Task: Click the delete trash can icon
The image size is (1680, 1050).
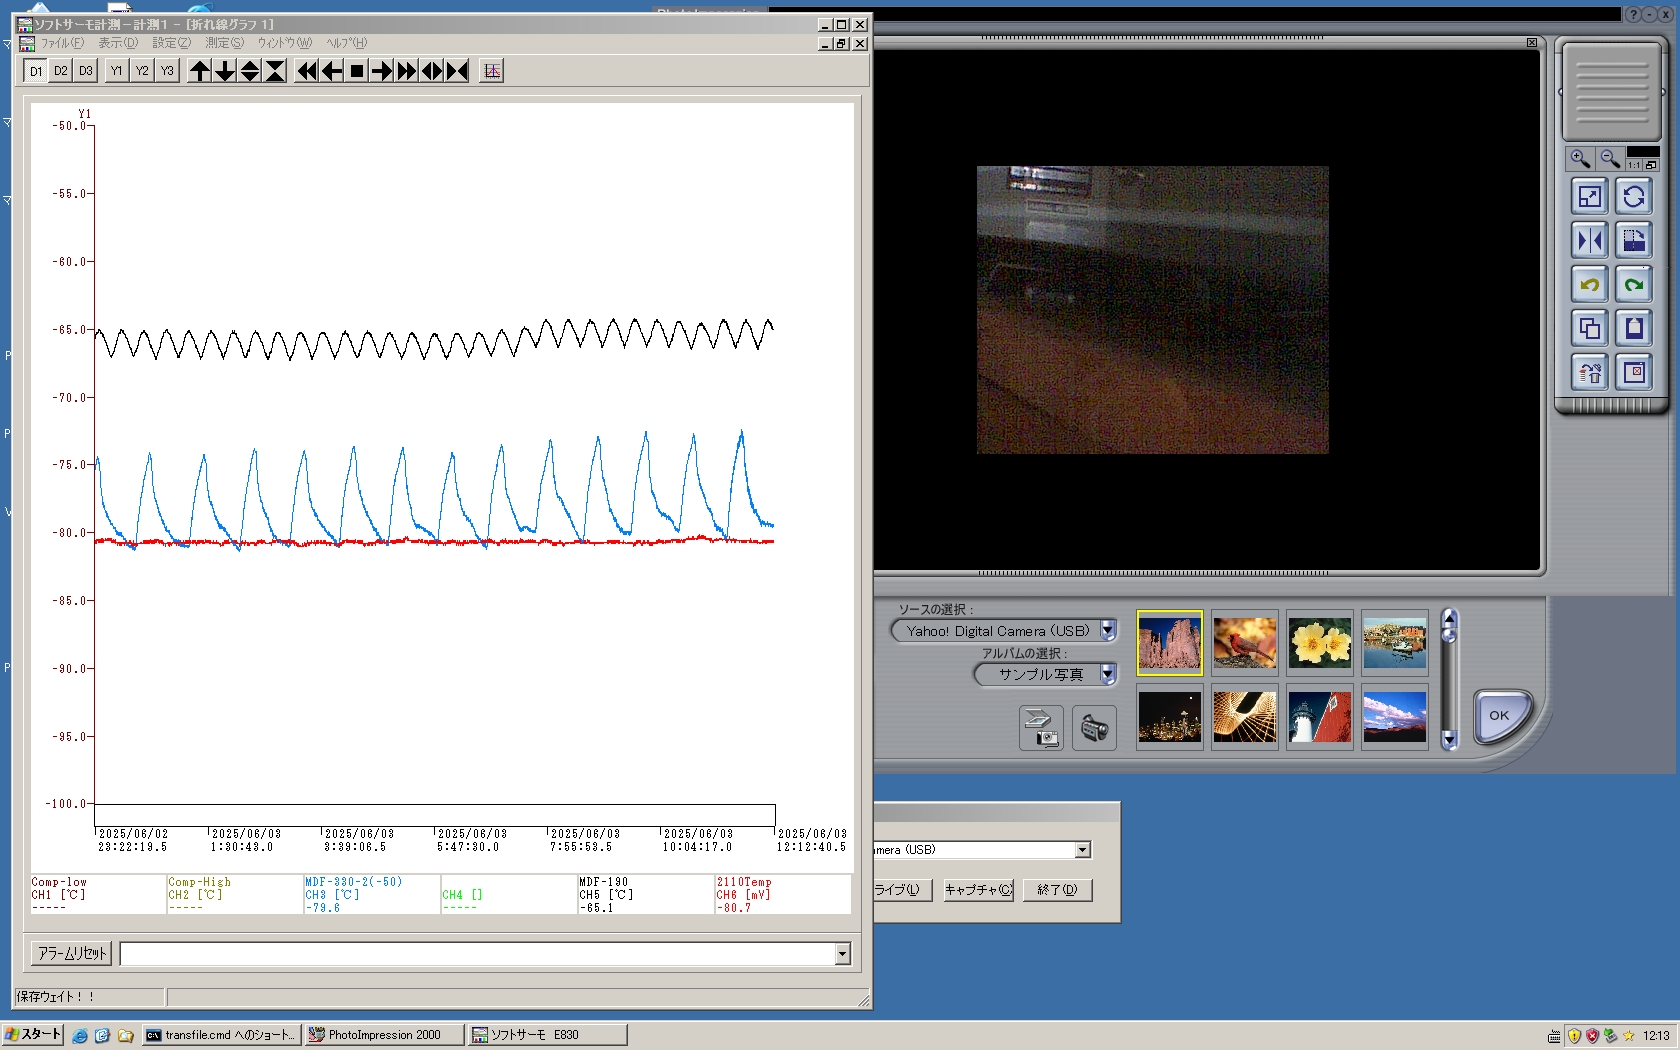Action: coord(1590,373)
